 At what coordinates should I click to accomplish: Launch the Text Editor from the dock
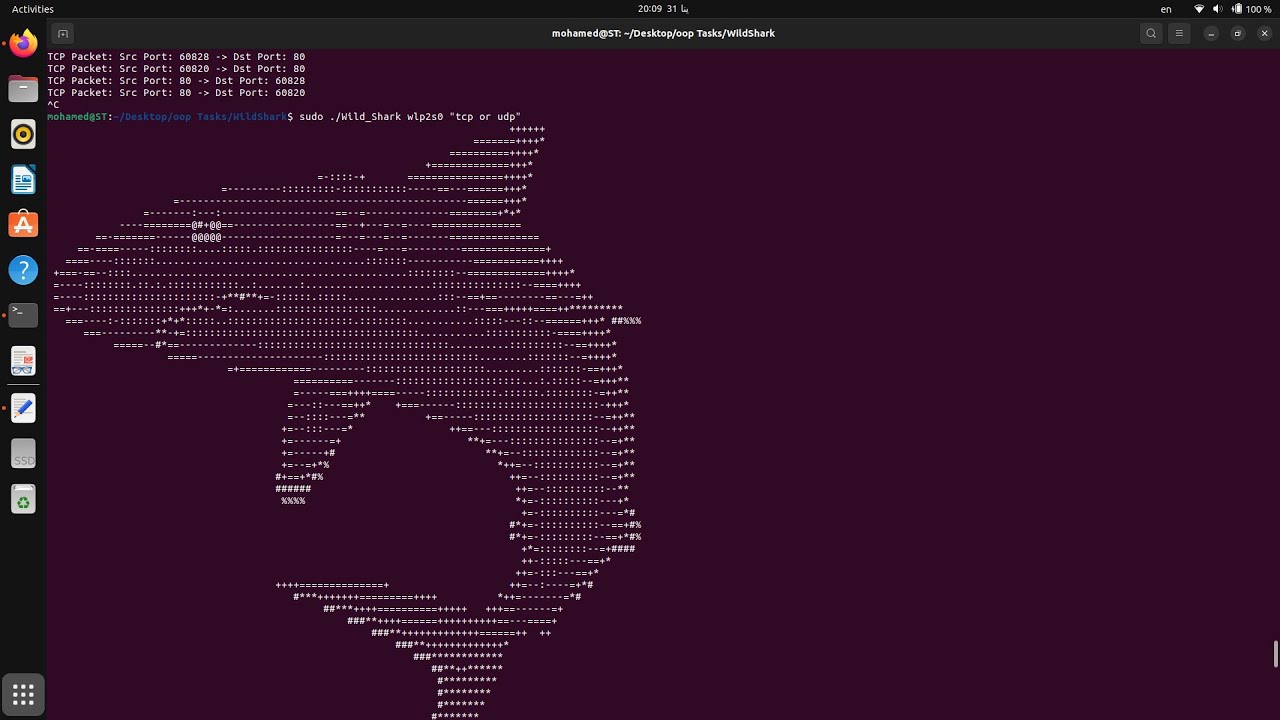[23, 407]
